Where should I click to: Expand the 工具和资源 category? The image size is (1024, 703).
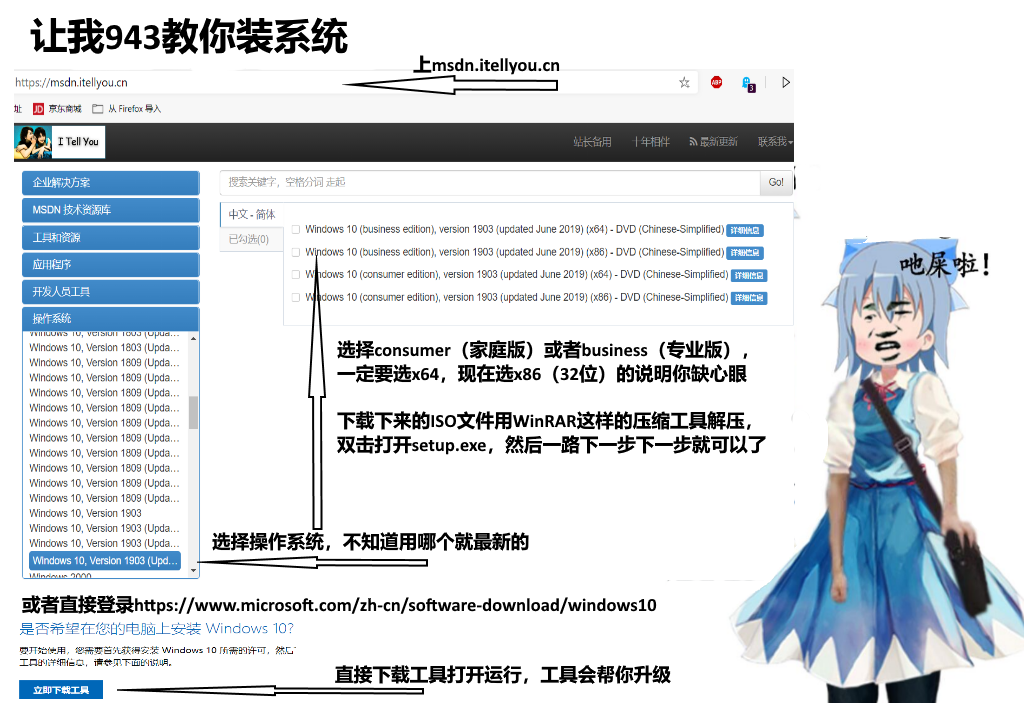(x=110, y=237)
